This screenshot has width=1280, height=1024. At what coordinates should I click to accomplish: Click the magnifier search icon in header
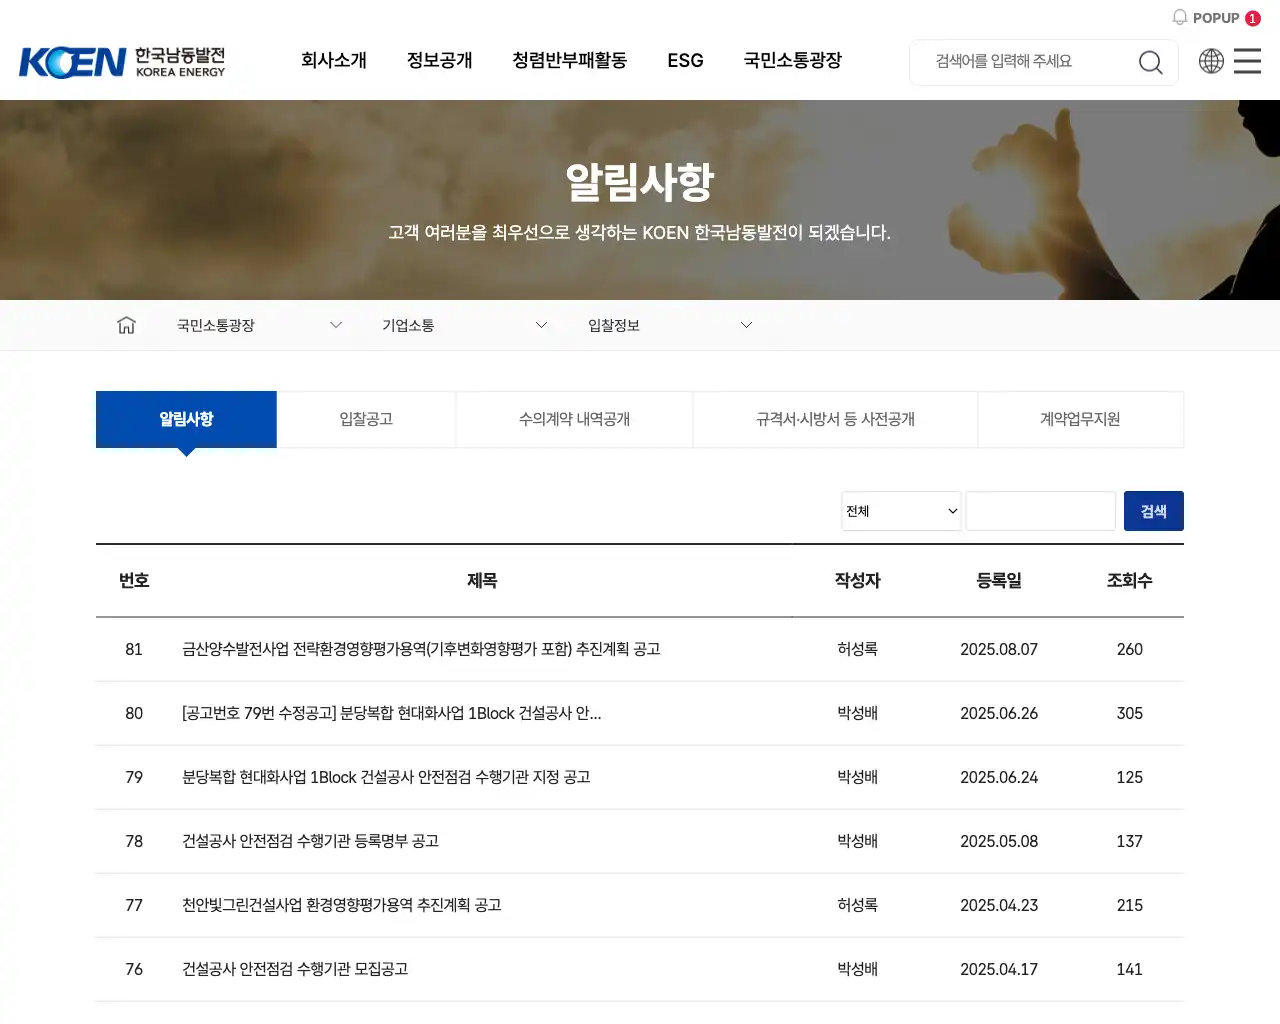1150,62
